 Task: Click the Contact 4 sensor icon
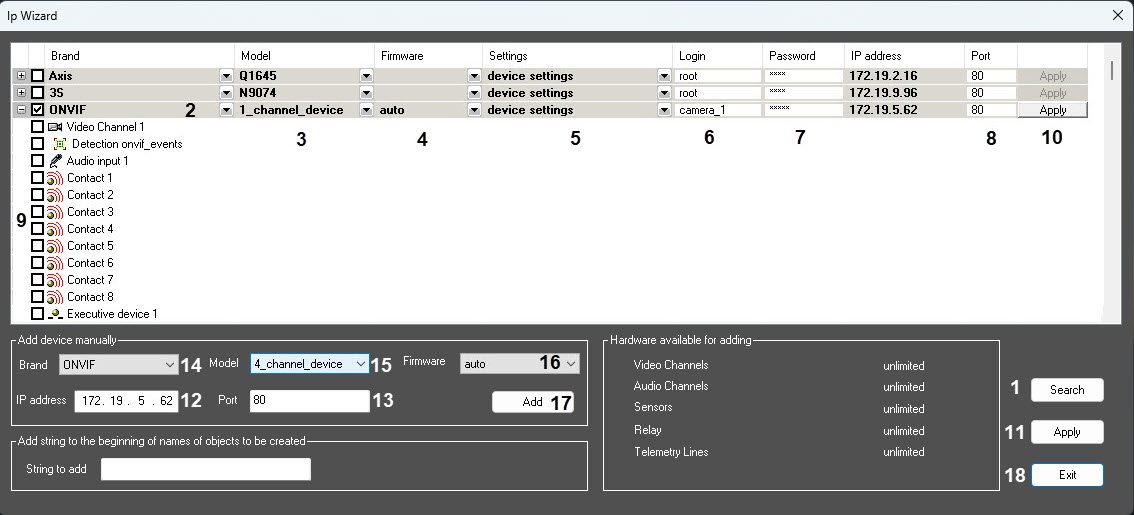pyautogui.click(x=55, y=229)
